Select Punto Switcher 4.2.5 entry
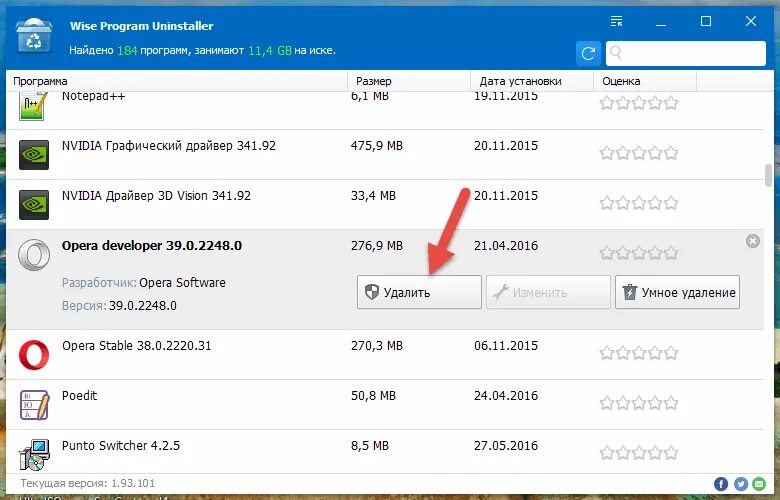Viewport: 780px width, 500px height. point(121,446)
